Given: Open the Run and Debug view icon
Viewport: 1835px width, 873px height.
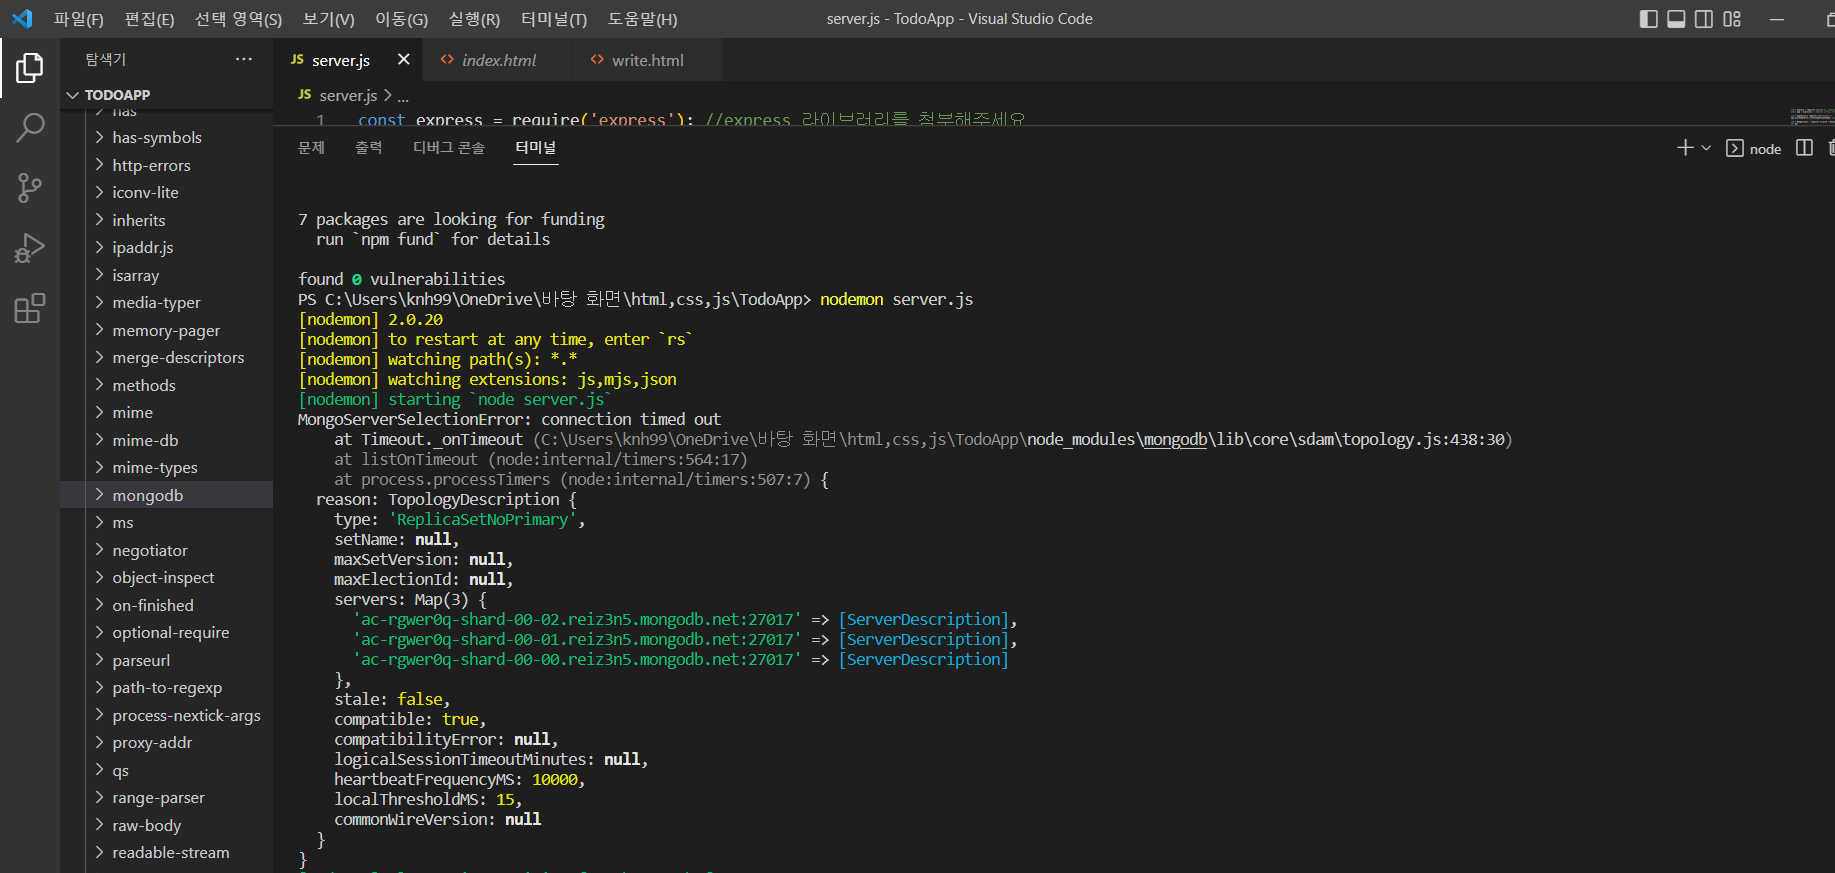Looking at the screenshot, I should coord(30,248).
